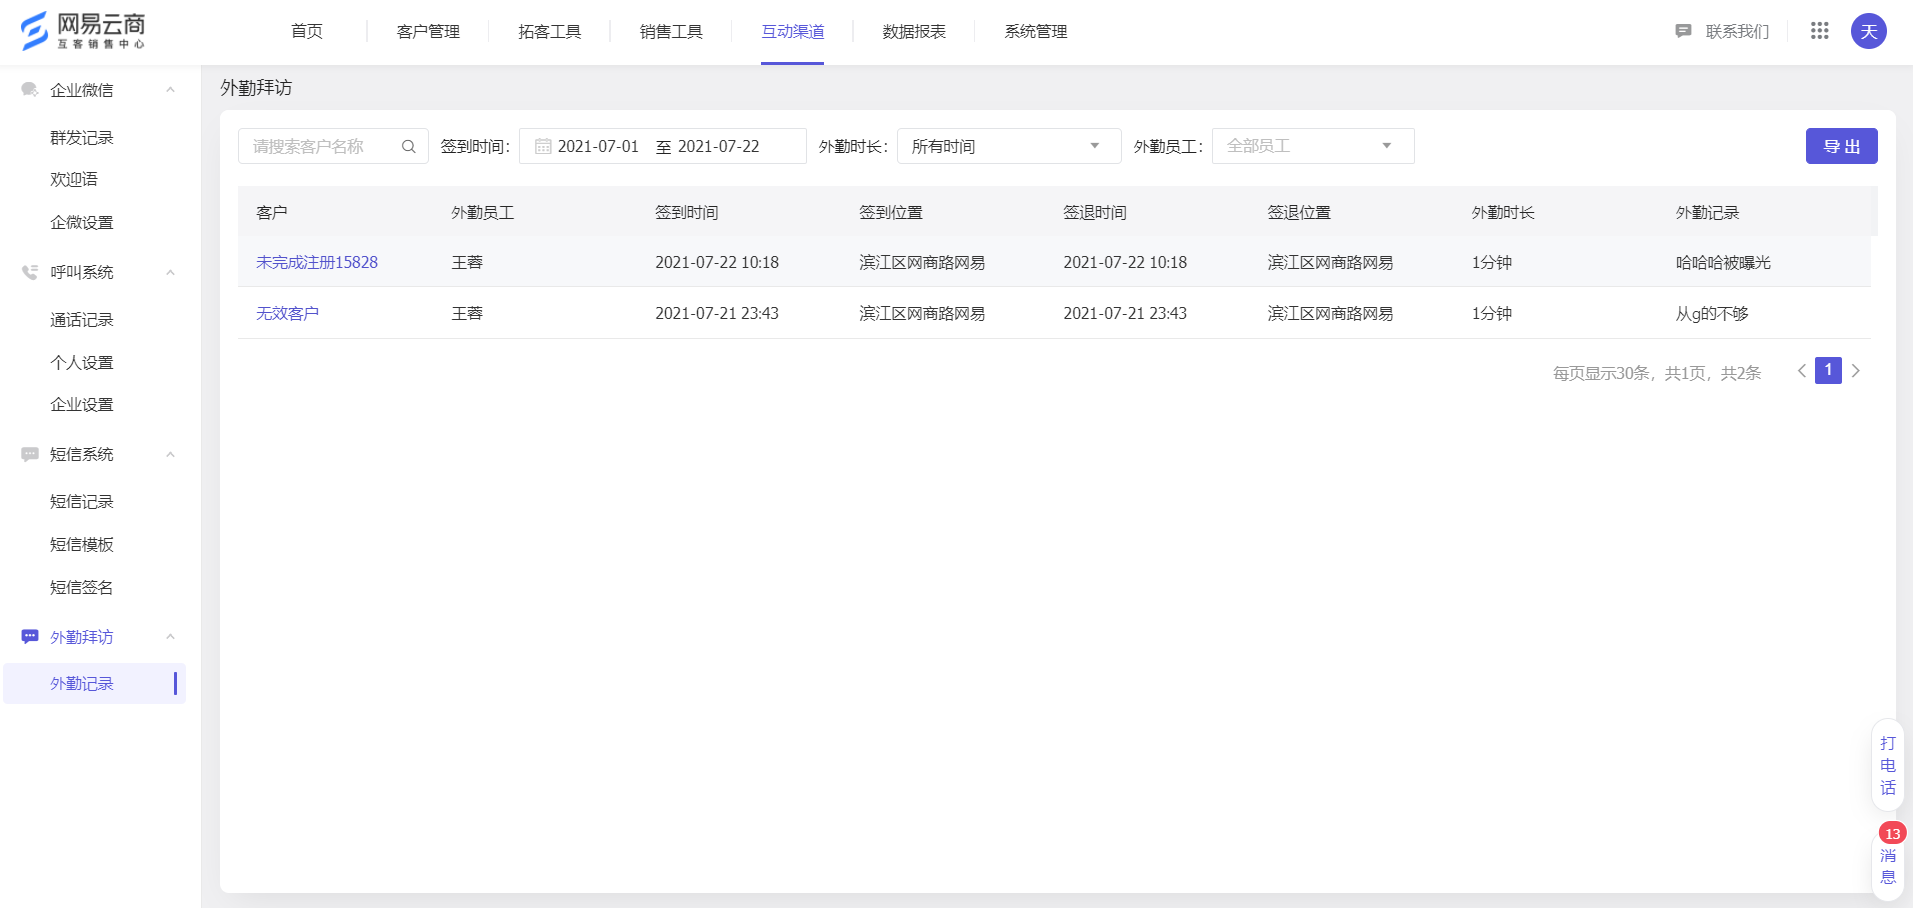Open the 天 user avatar menu
The image size is (1913, 908).
tap(1868, 31)
